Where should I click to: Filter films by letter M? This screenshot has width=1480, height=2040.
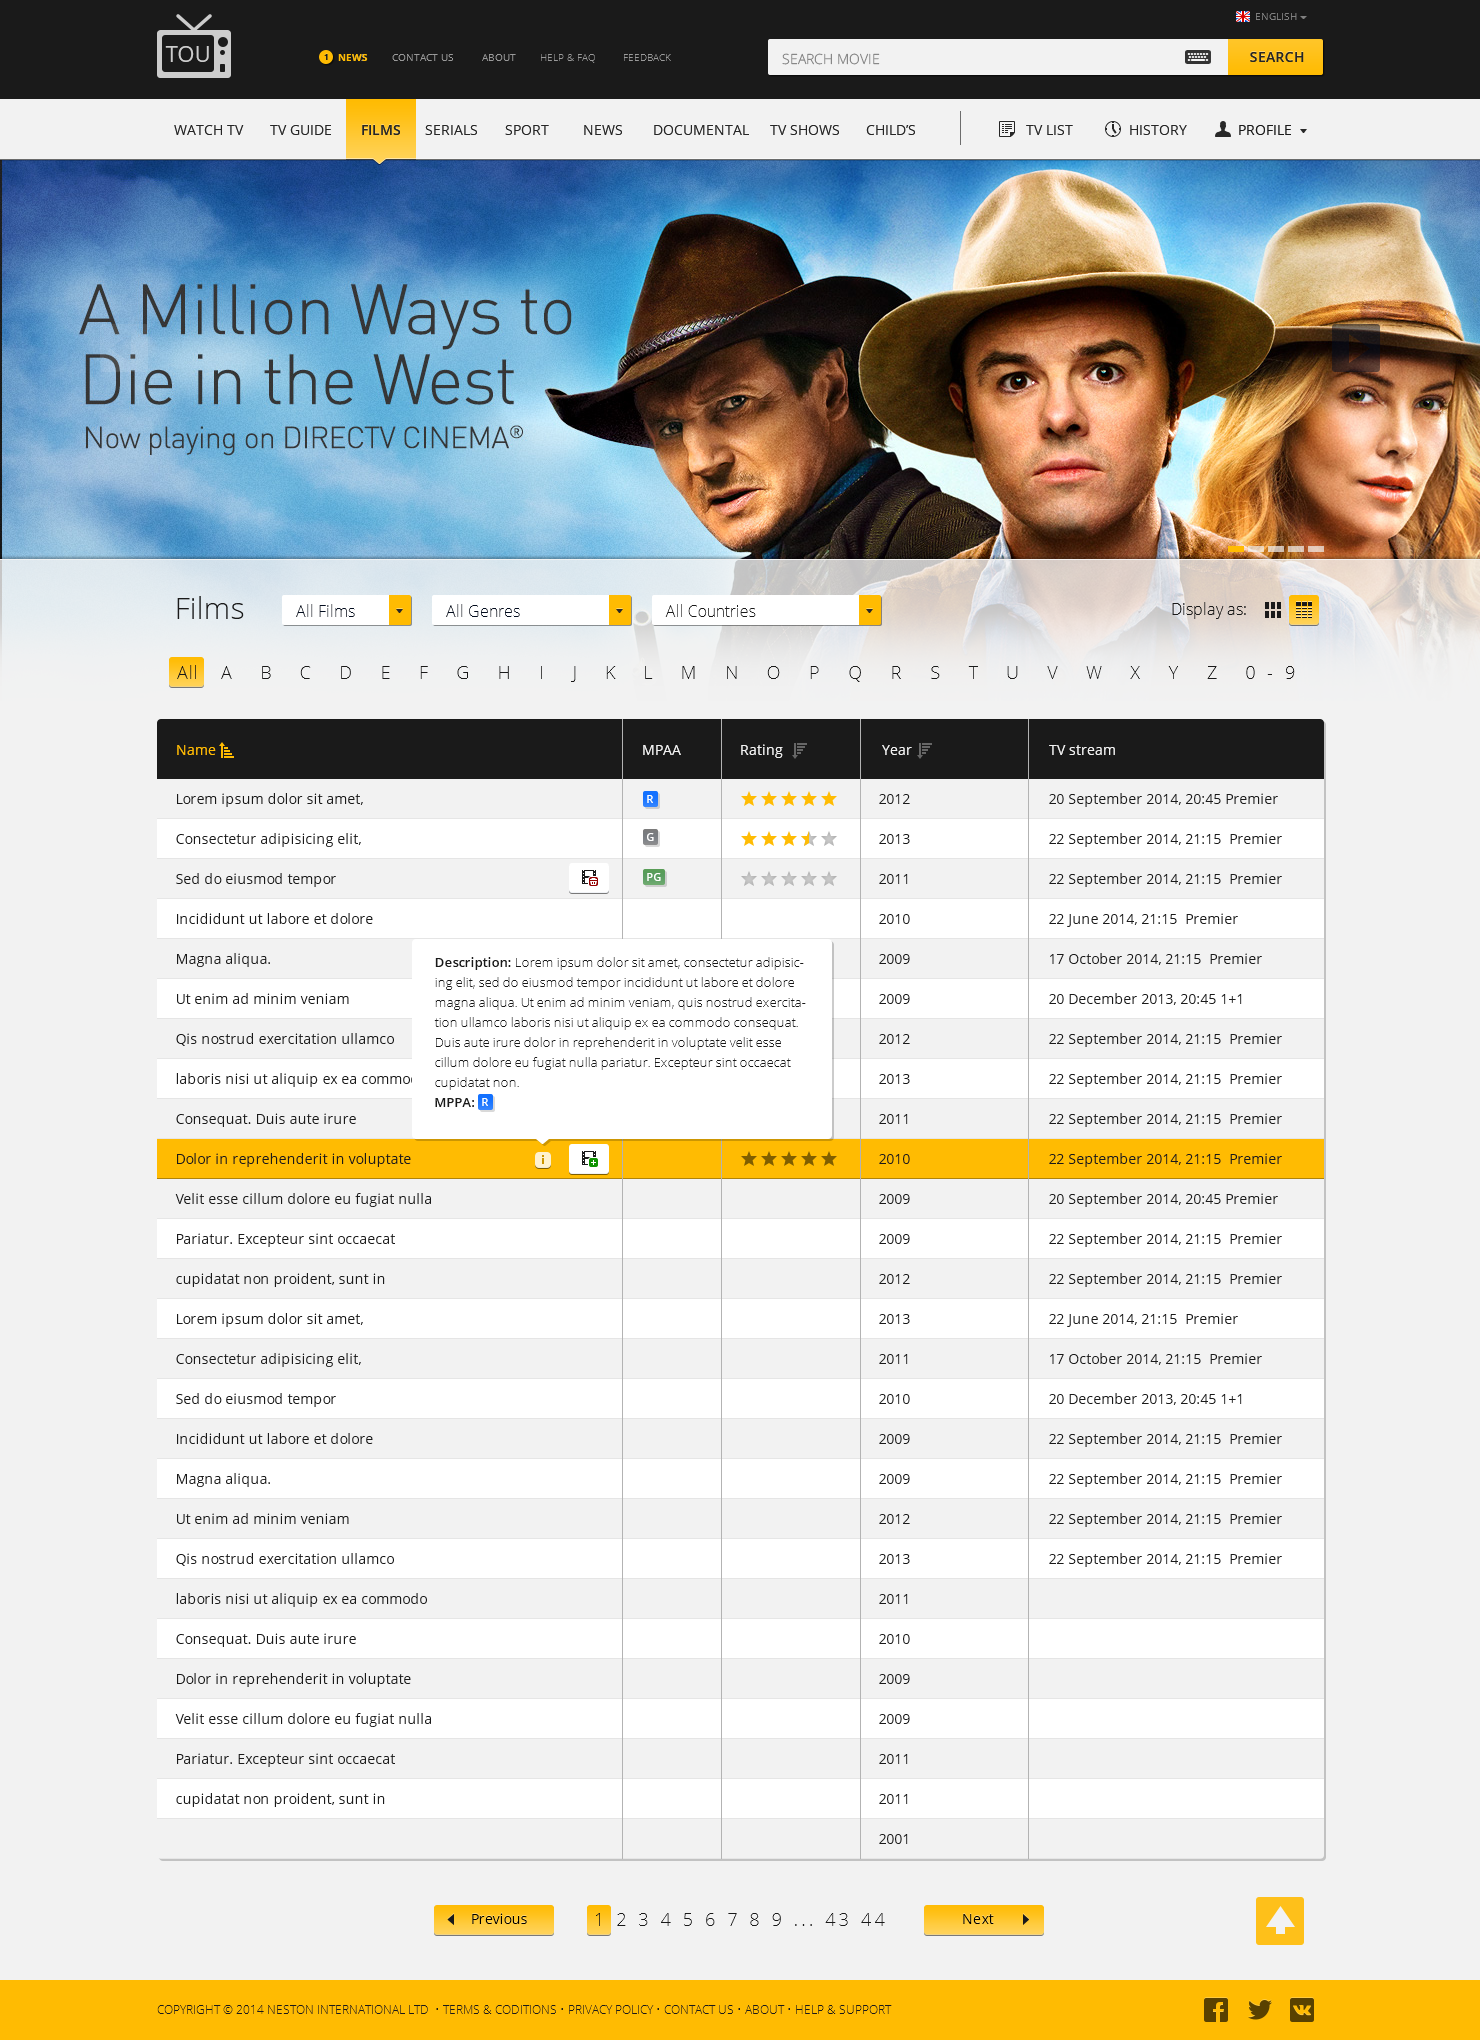tap(688, 672)
